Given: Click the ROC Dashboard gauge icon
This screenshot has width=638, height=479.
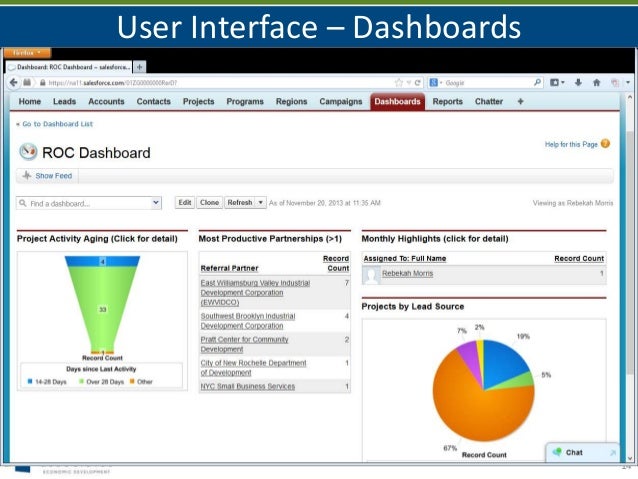Looking at the screenshot, I should click(x=28, y=152).
